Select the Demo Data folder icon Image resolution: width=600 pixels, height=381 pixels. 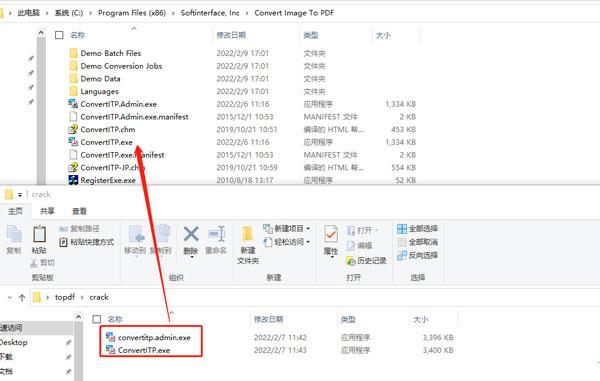(73, 78)
